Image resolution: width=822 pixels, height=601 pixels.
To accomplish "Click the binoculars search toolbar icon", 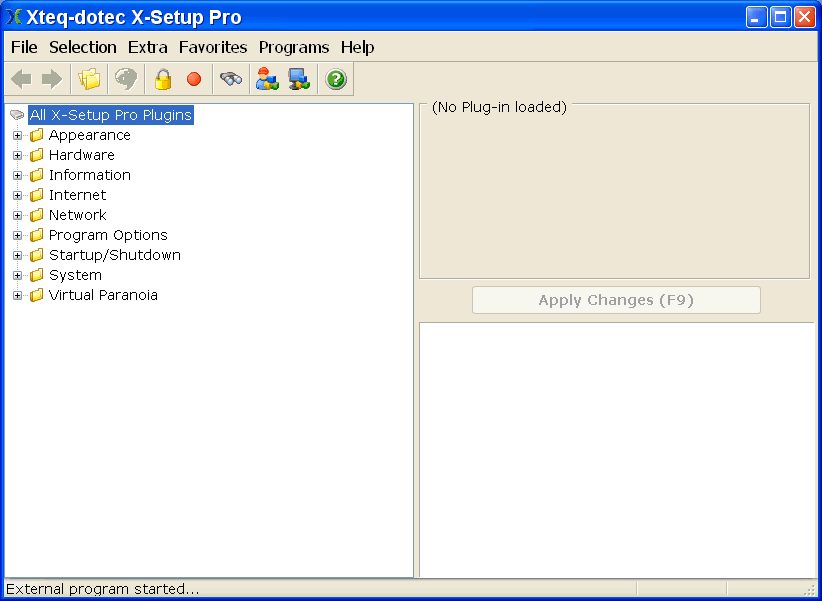I will click(231, 79).
